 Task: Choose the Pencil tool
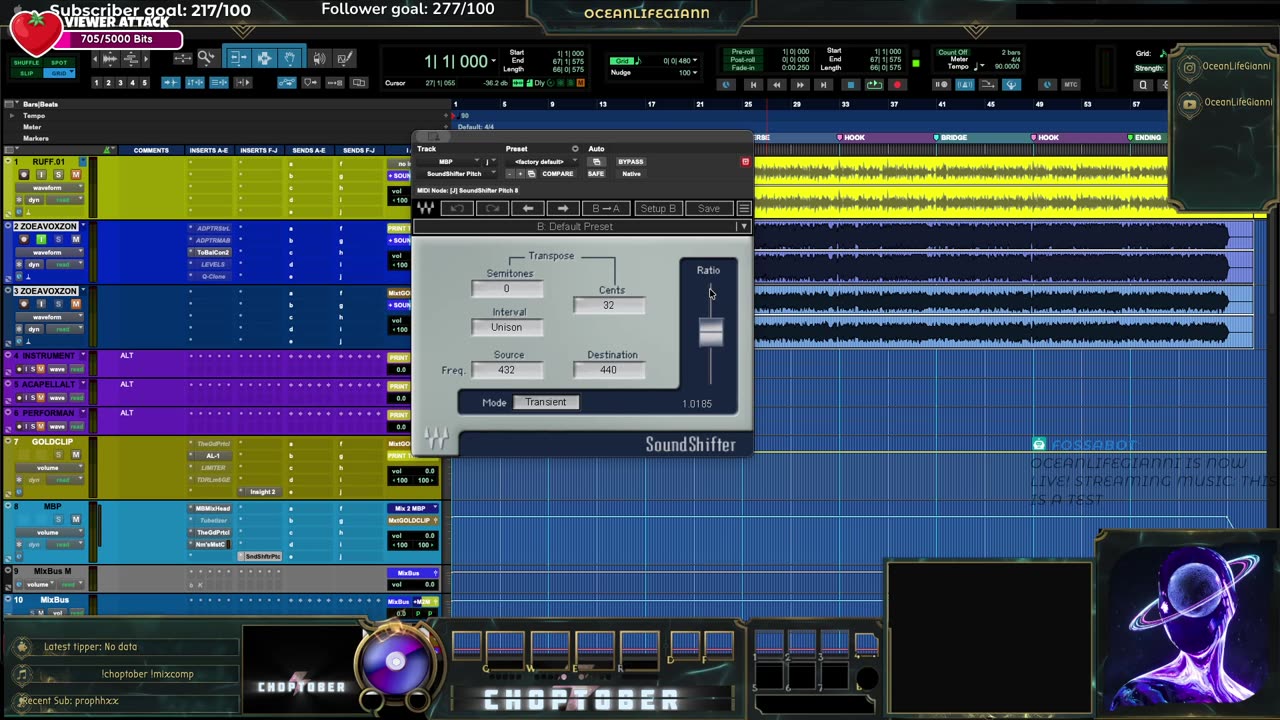[x=344, y=58]
